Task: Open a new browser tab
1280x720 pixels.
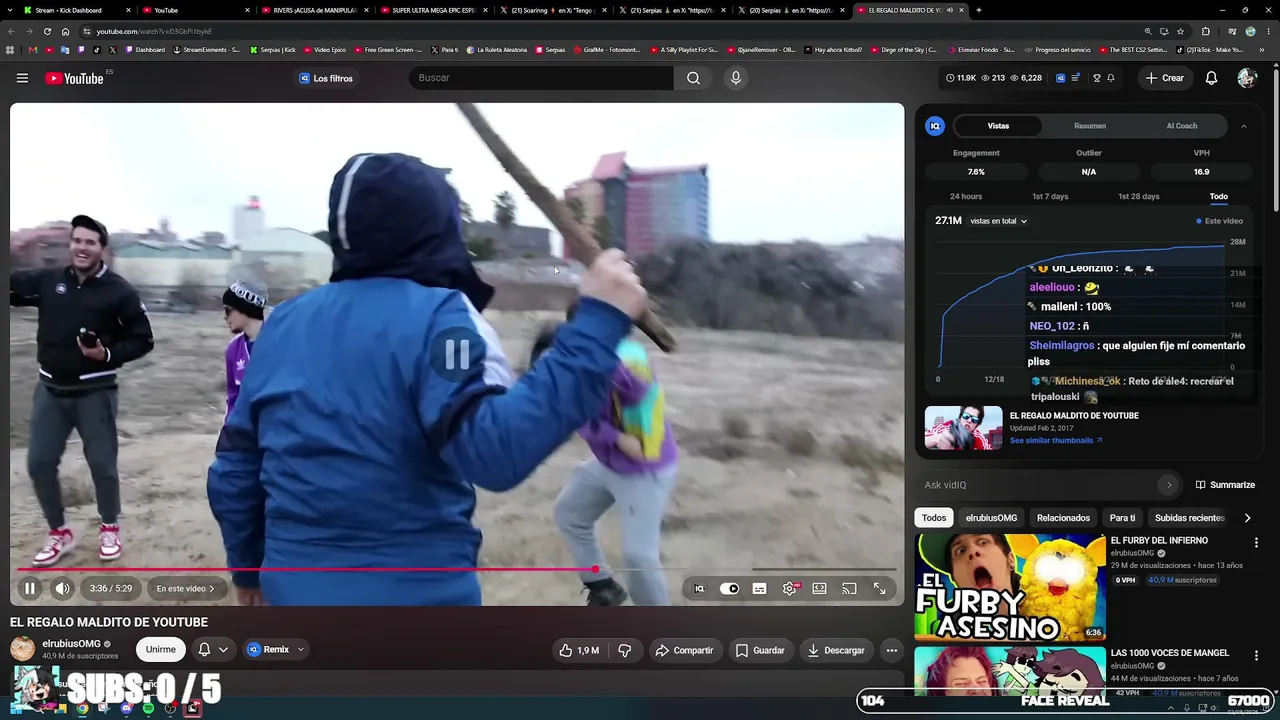Action: click(978, 10)
